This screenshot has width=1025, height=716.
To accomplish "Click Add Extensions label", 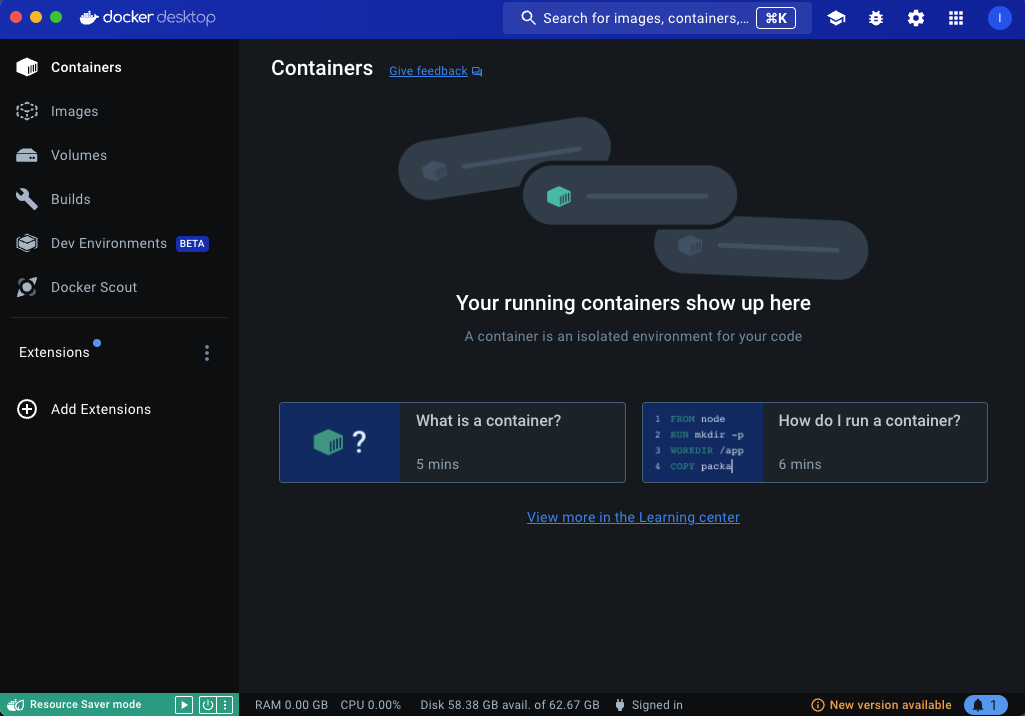I will click(101, 409).
